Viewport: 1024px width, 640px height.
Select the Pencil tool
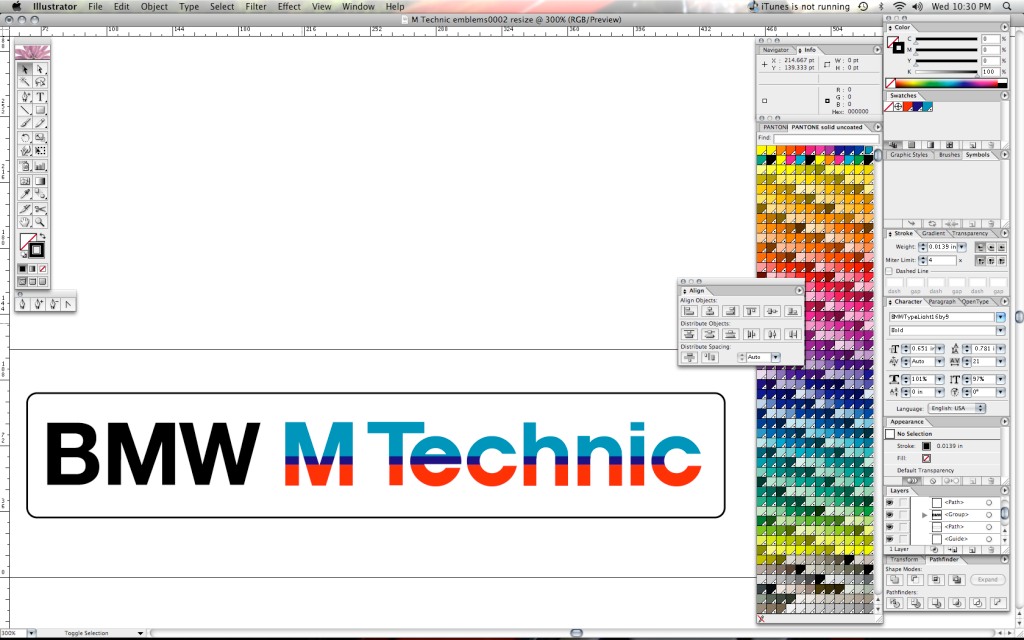(x=40, y=123)
